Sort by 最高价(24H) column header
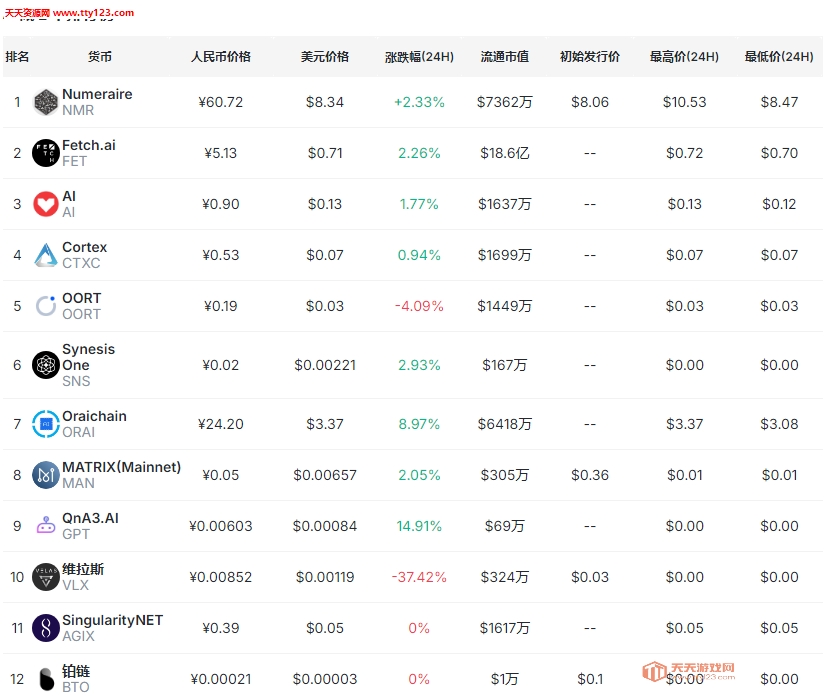This screenshot has height=696, width=832. coord(684,57)
